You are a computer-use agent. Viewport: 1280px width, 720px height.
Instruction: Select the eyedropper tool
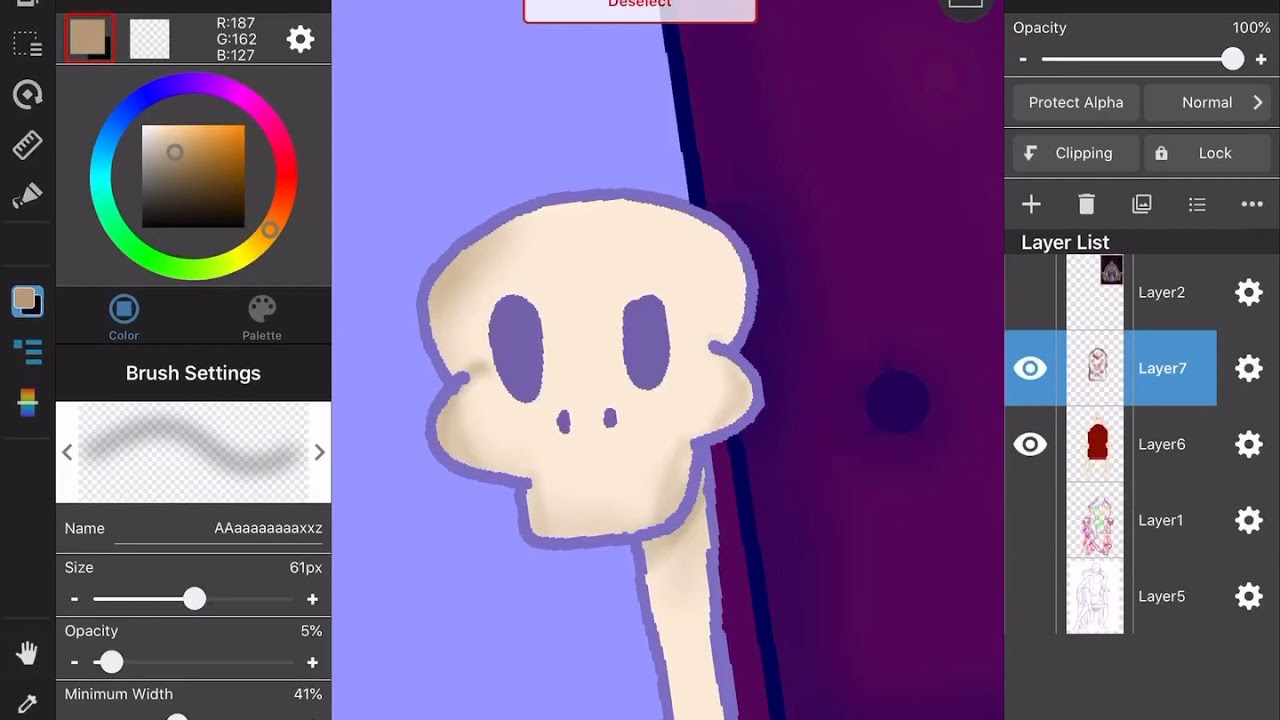pos(27,705)
